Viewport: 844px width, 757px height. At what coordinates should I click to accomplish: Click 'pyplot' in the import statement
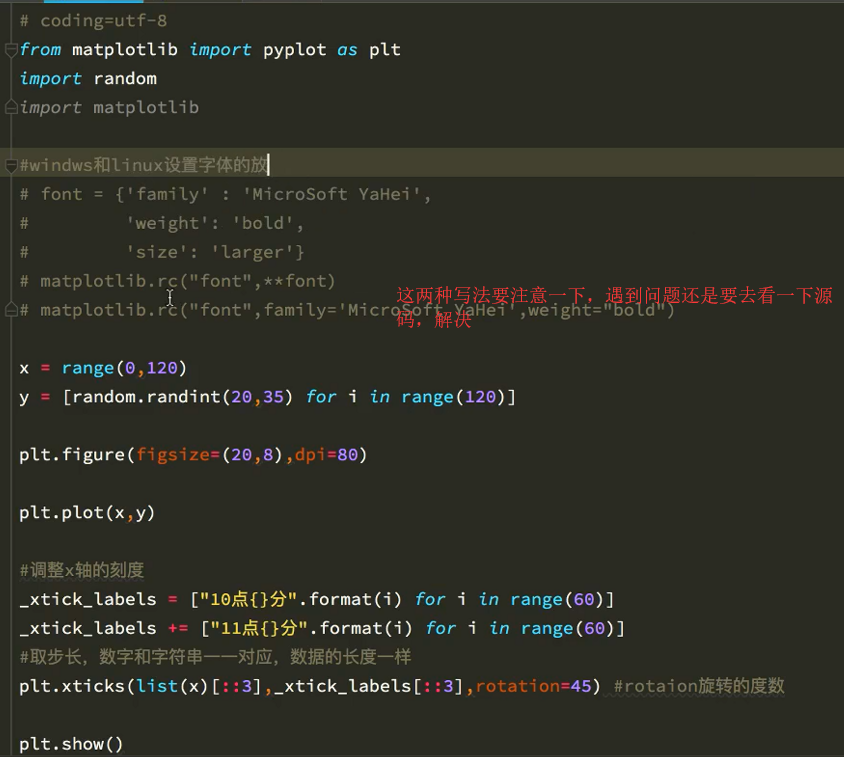point(294,50)
